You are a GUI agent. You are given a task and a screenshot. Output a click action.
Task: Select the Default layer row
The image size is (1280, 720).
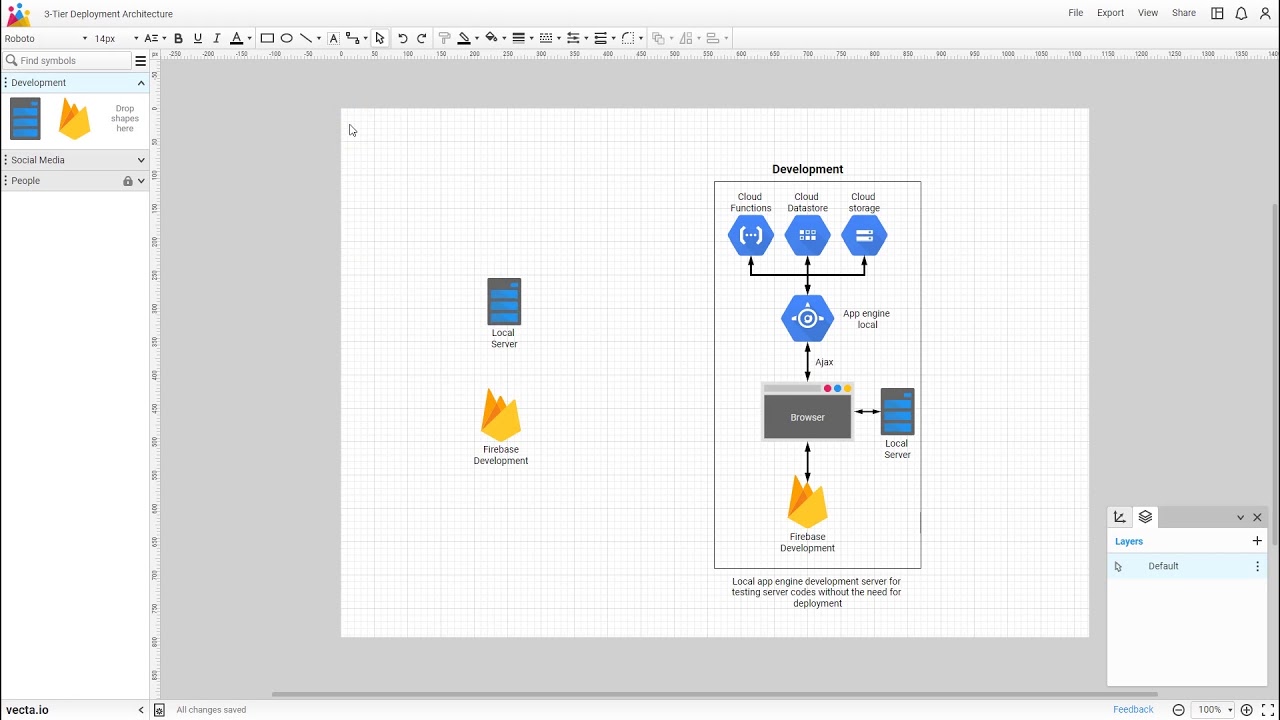pyautogui.click(x=1187, y=566)
